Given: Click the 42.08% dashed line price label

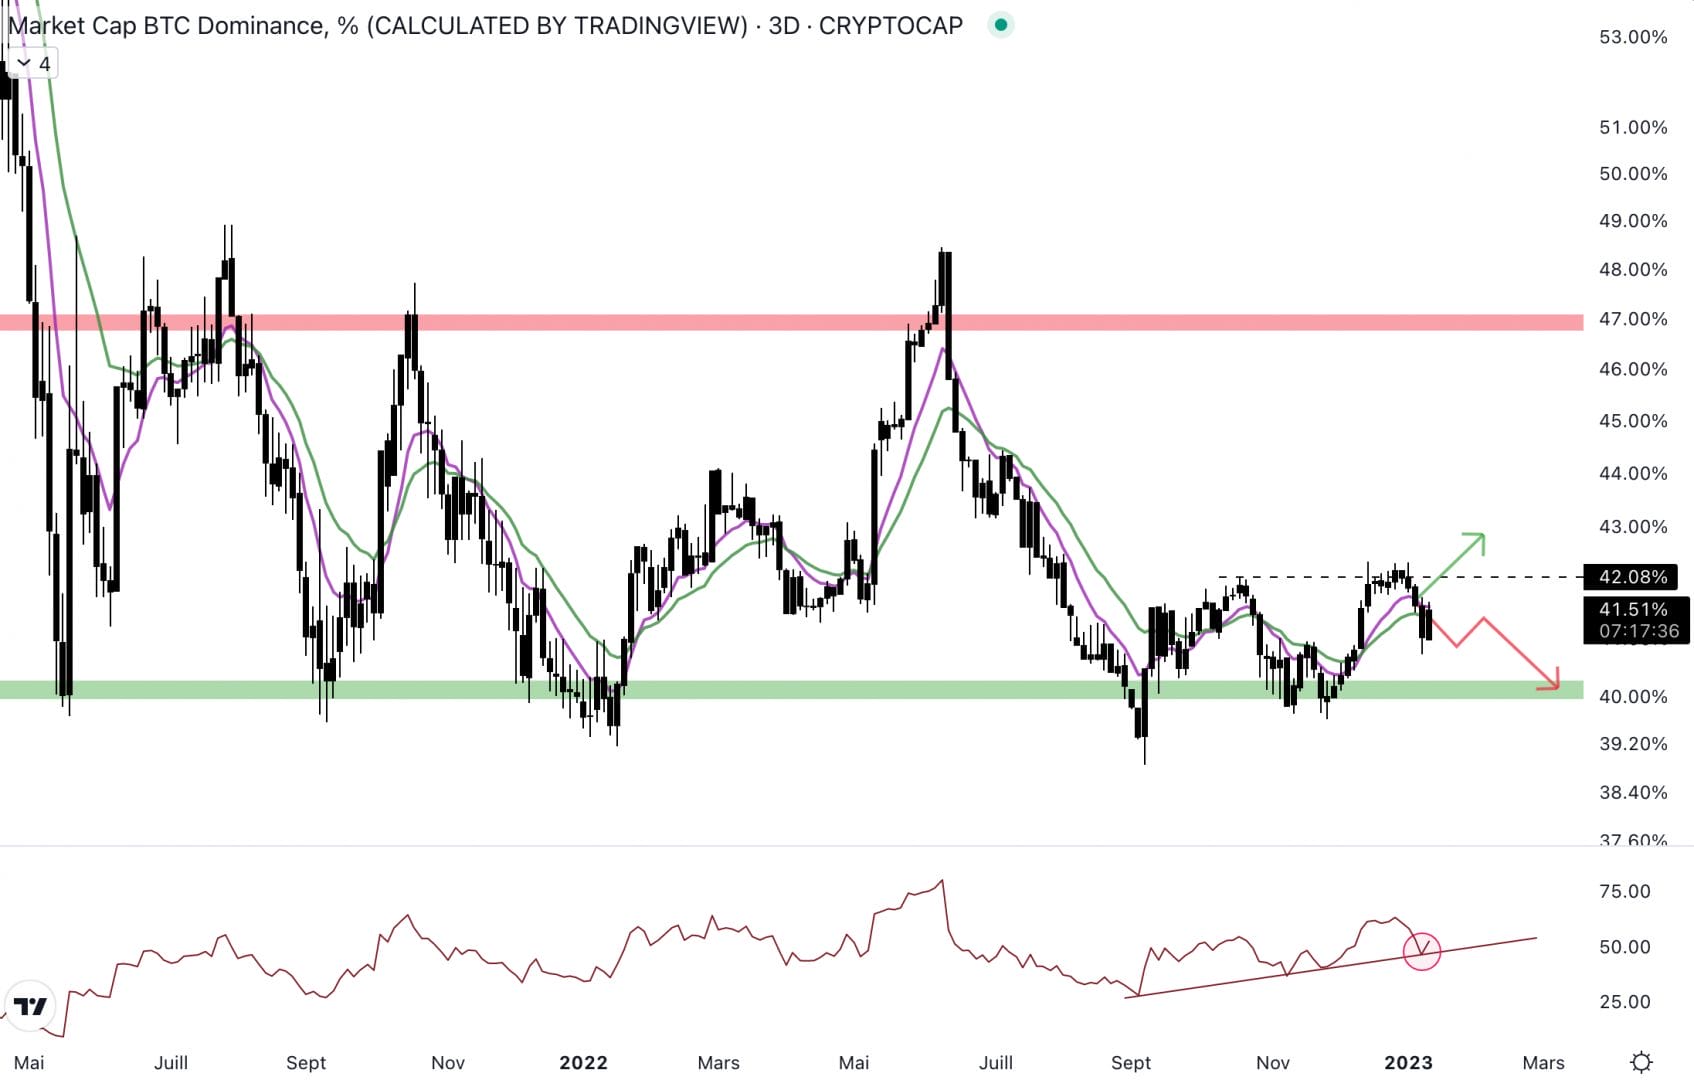Looking at the screenshot, I should click(1632, 577).
